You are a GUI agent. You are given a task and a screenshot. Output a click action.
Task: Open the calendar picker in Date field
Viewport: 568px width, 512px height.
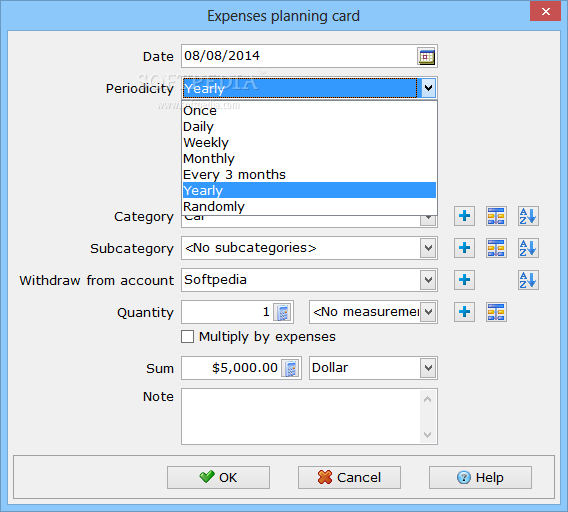pyautogui.click(x=426, y=57)
